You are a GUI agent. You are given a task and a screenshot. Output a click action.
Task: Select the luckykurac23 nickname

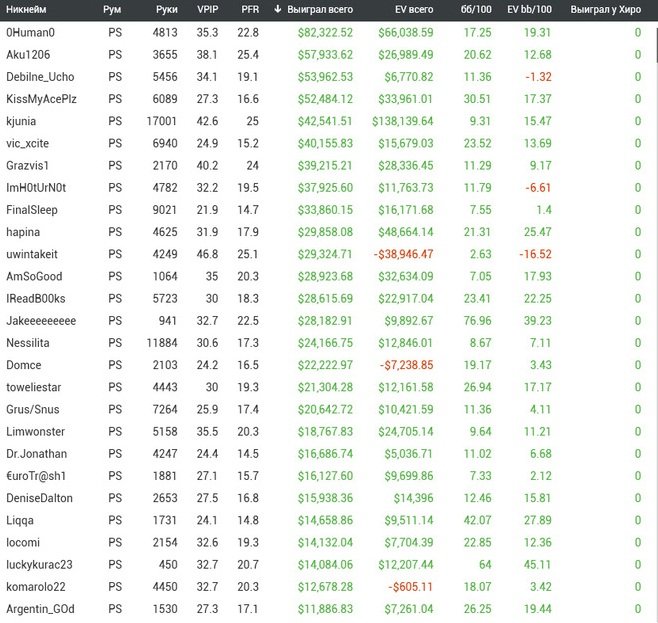point(40,565)
